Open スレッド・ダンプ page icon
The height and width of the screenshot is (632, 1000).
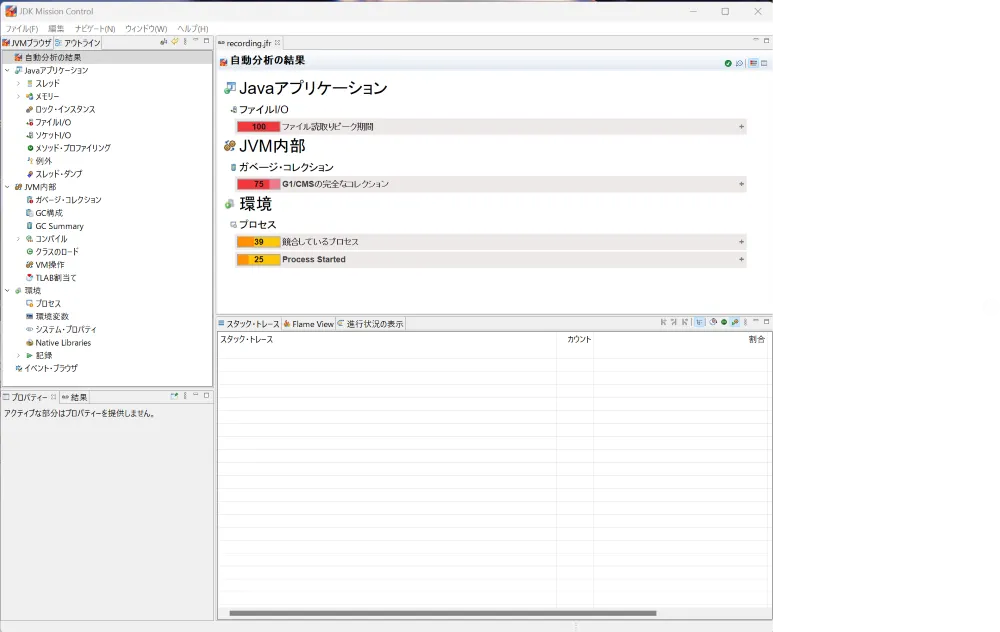[29, 174]
